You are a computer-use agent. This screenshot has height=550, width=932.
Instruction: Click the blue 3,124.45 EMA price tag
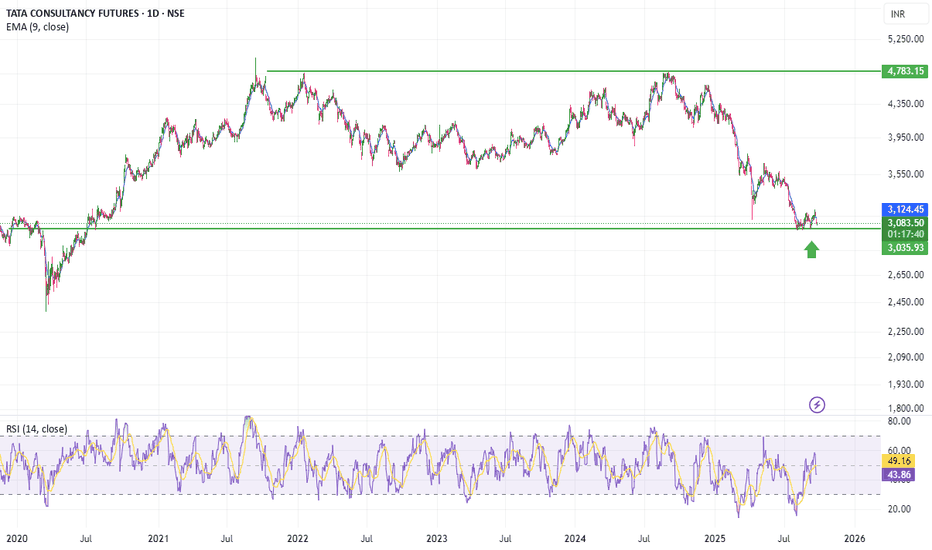pyautogui.click(x=905, y=209)
